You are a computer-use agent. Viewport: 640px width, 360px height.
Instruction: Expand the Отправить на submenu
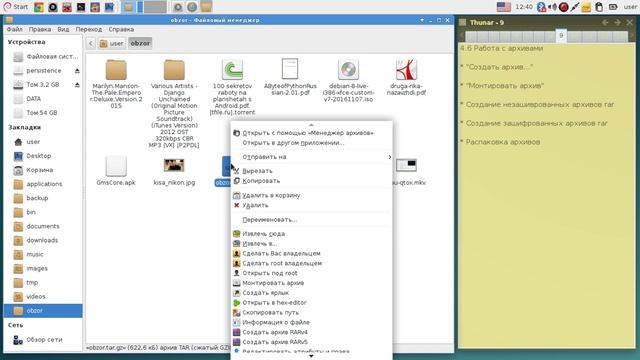click(x=311, y=157)
